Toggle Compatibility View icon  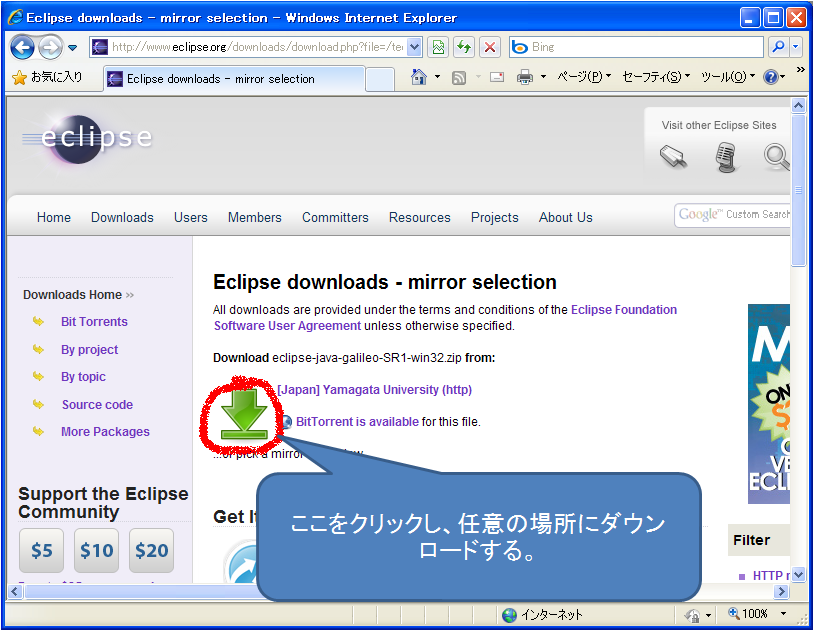tap(438, 47)
